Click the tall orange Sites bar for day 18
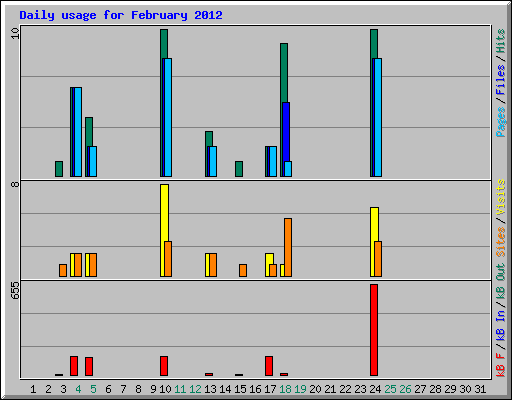 pos(288,247)
